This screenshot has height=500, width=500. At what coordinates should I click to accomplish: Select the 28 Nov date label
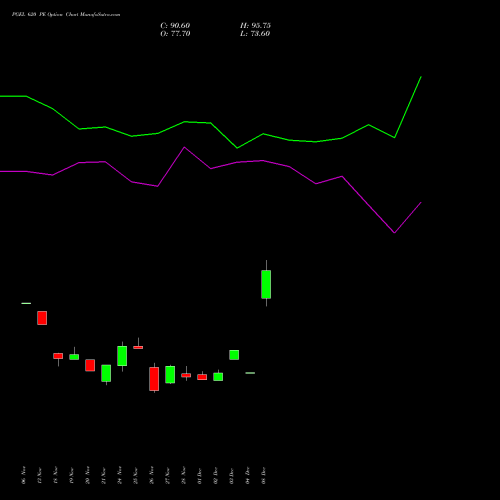point(184,475)
